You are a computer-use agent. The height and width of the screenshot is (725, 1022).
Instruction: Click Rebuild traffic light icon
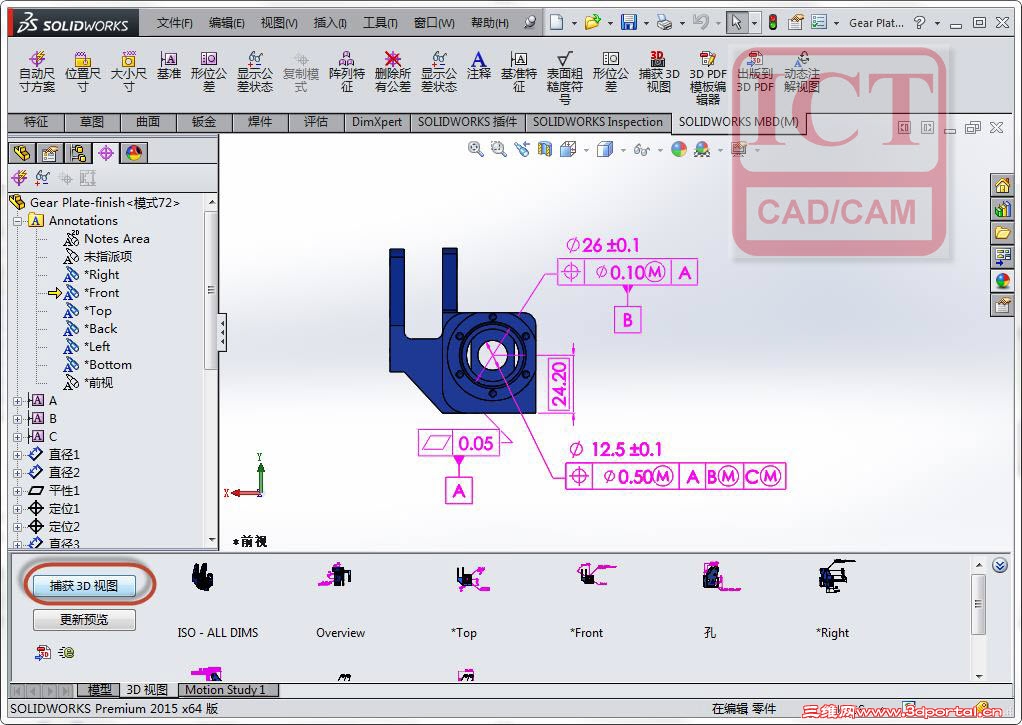(x=772, y=23)
